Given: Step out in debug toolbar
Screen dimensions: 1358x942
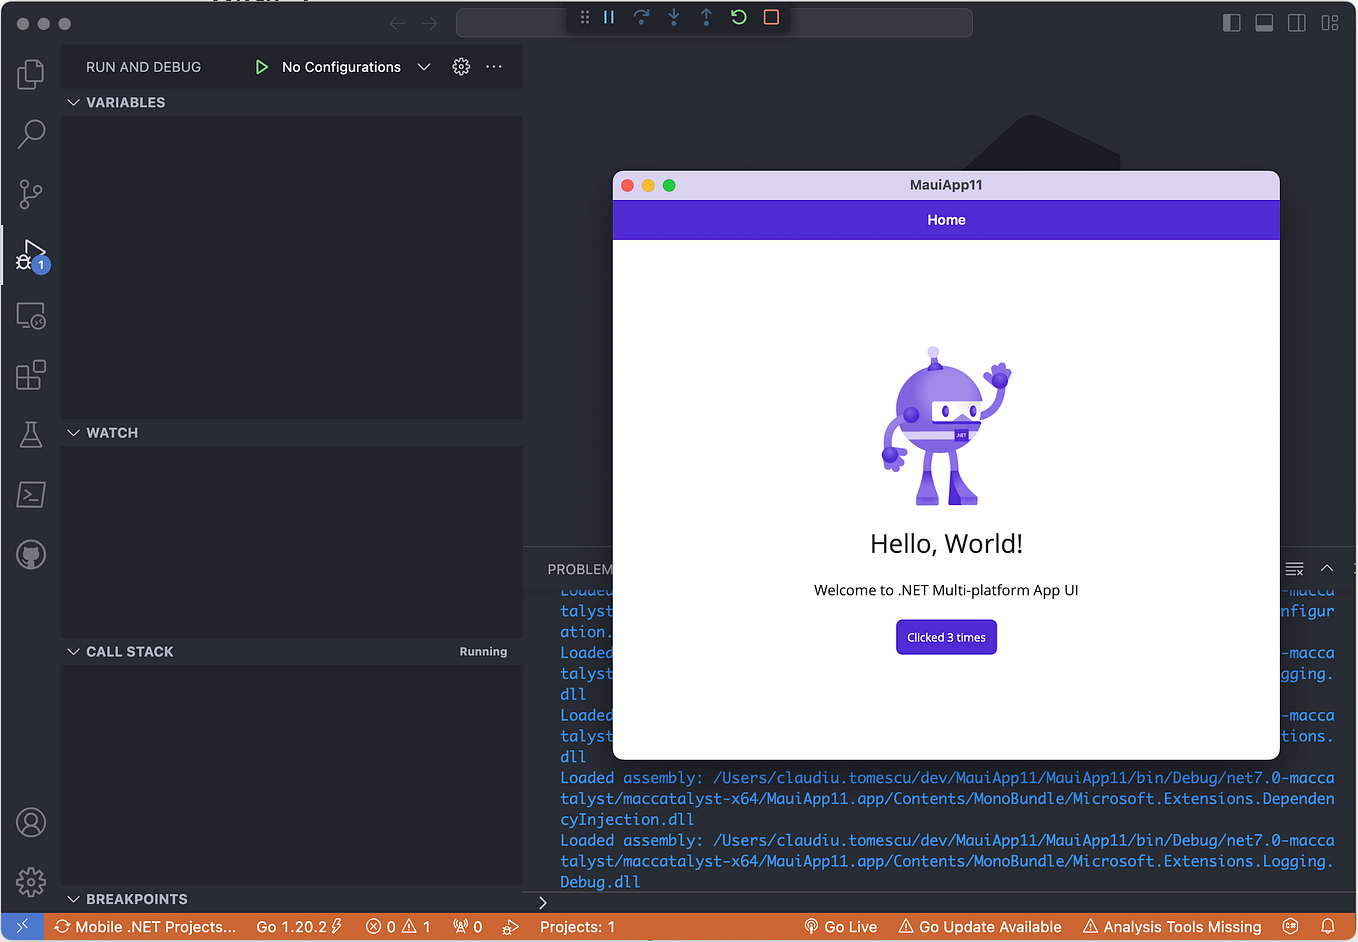Looking at the screenshot, I should pos(706,17).
